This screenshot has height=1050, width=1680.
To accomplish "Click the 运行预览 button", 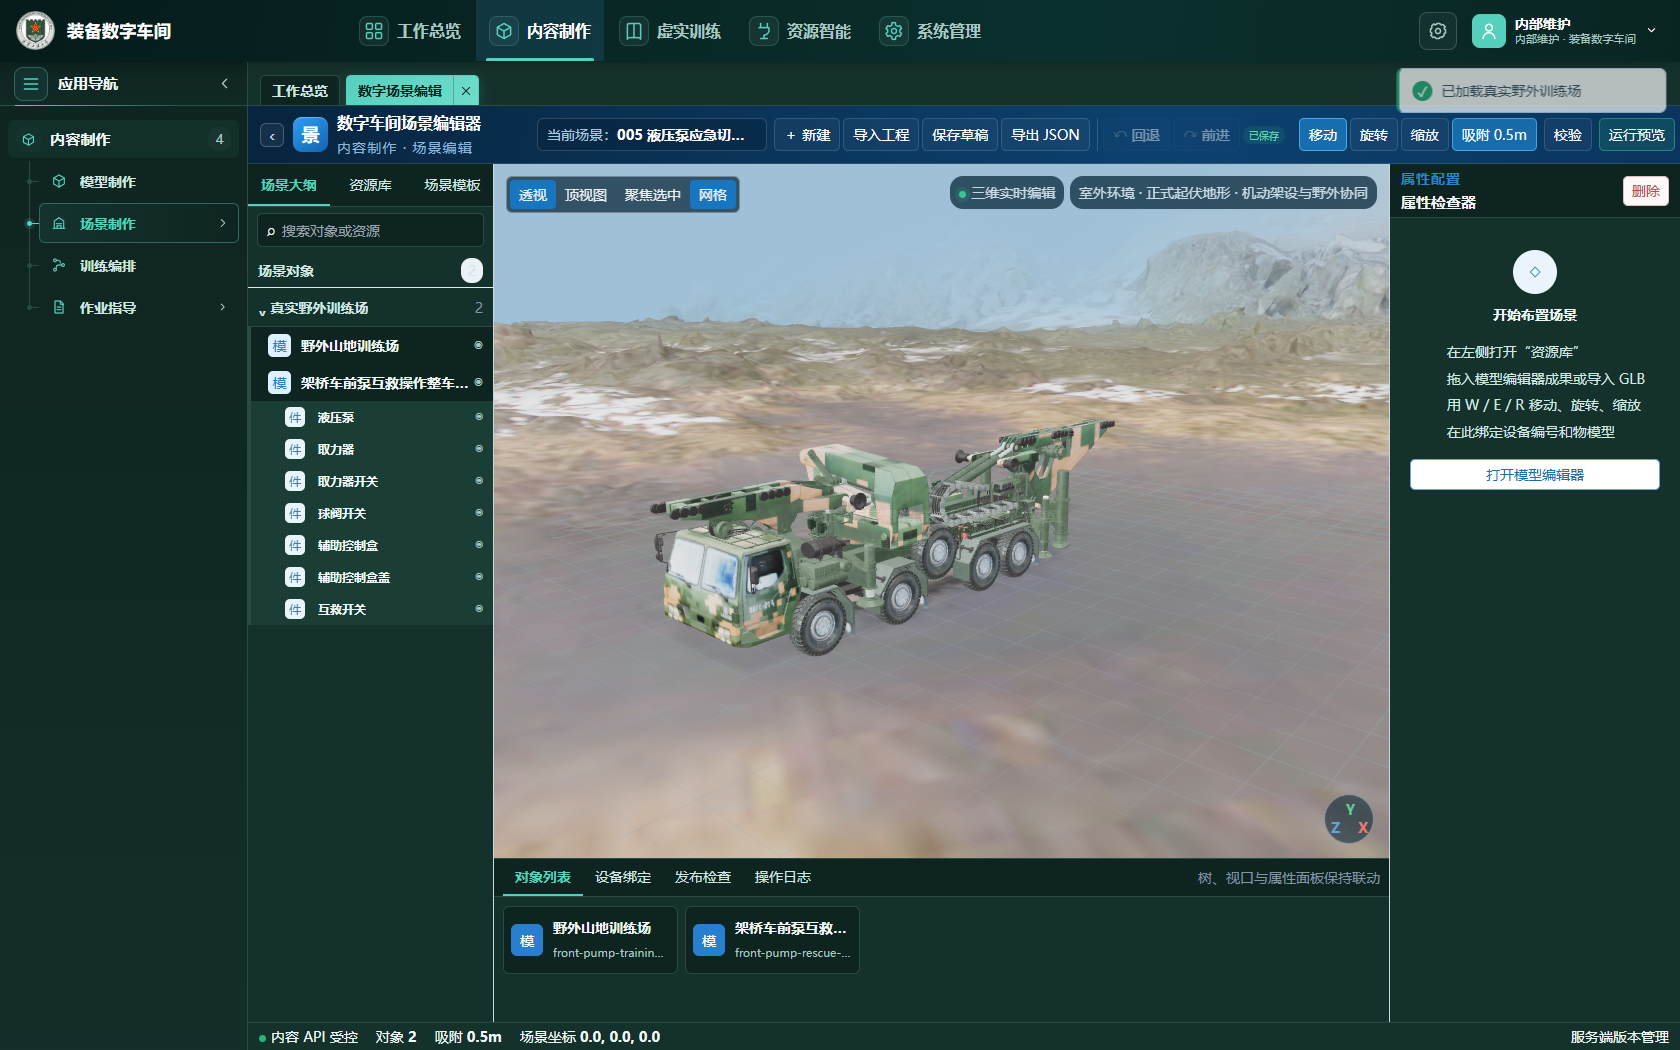I will [1636, 135].
